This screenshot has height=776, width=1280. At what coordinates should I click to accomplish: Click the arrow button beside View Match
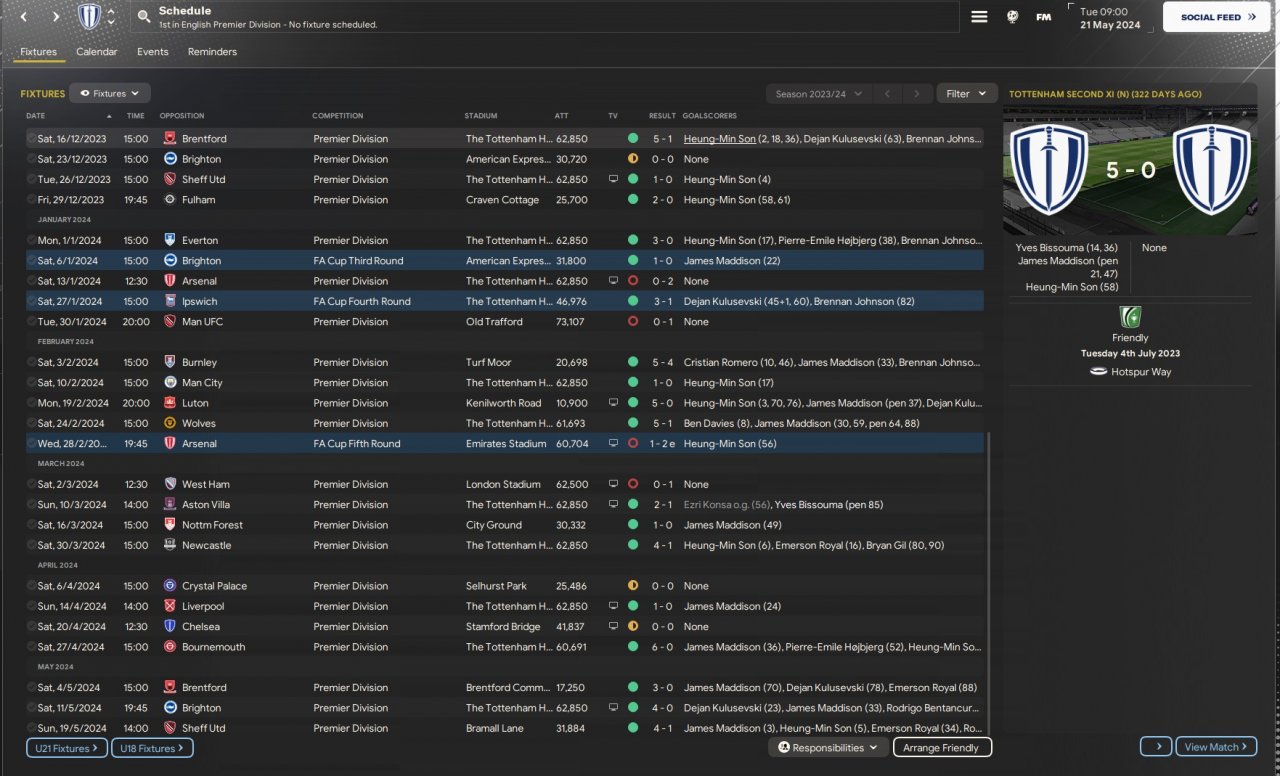pyautogui.click(x=1156, y=747)
